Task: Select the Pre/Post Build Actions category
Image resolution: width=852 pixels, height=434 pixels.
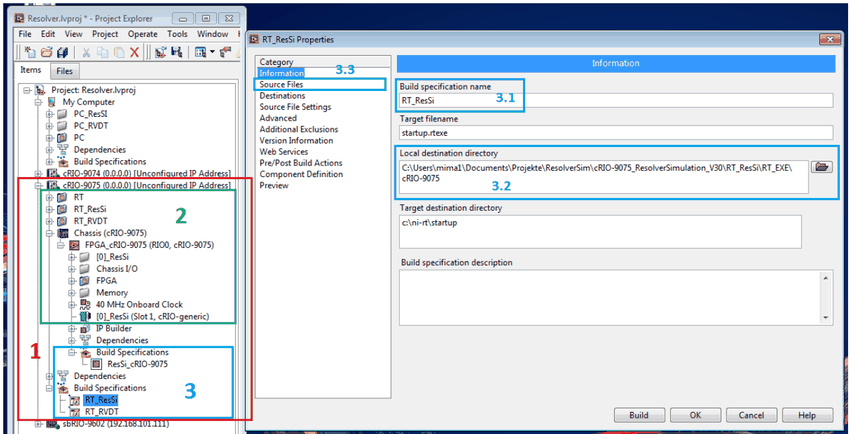Action: point(301,163)
